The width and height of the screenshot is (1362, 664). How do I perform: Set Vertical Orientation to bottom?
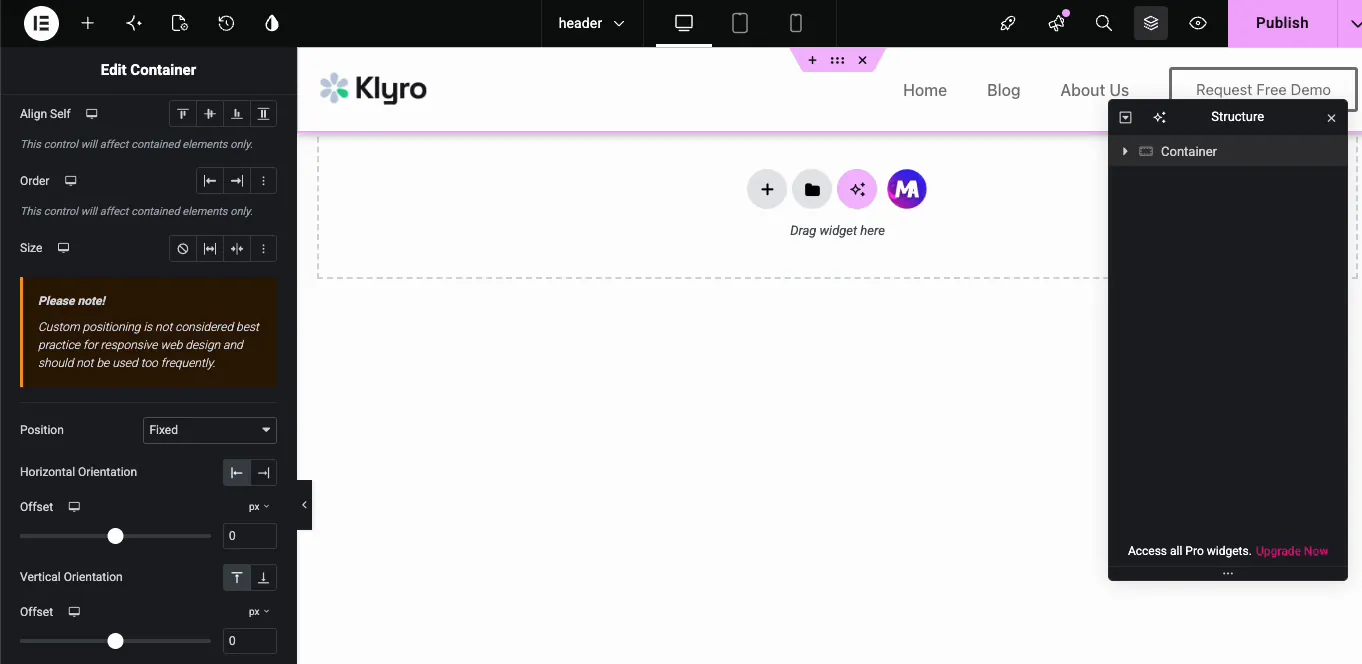point(263,578)
